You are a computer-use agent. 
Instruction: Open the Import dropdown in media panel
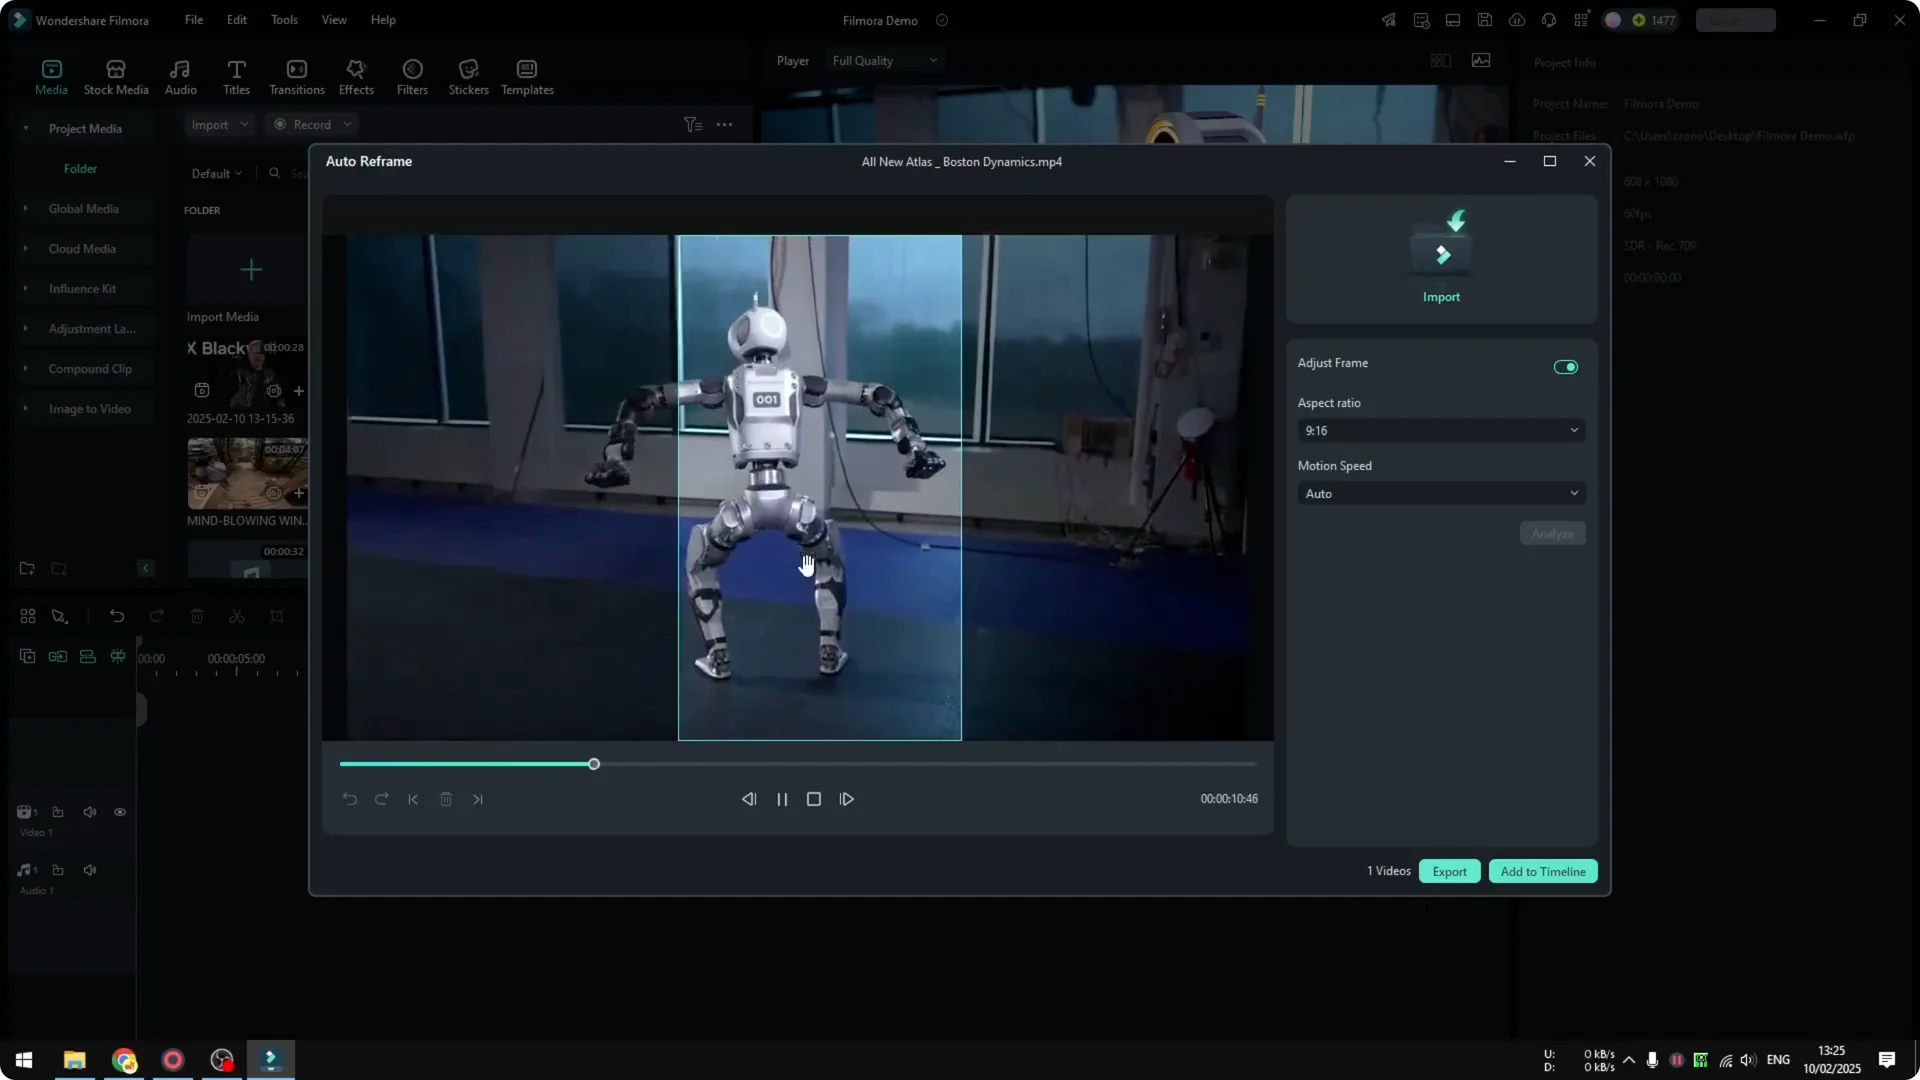tap(220, 125)
